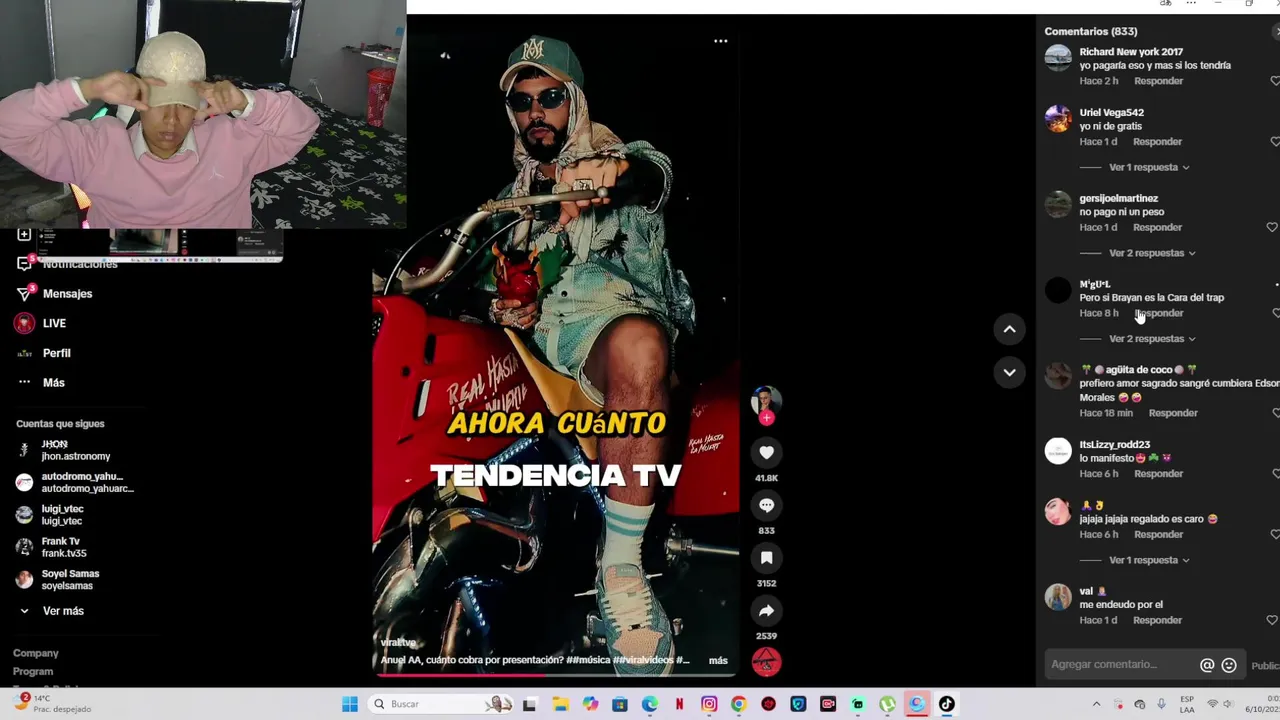This screenshot has width=1280, height=720.
Task: Open Netflix from the taskbar
Action: click(x=679, y=704)
